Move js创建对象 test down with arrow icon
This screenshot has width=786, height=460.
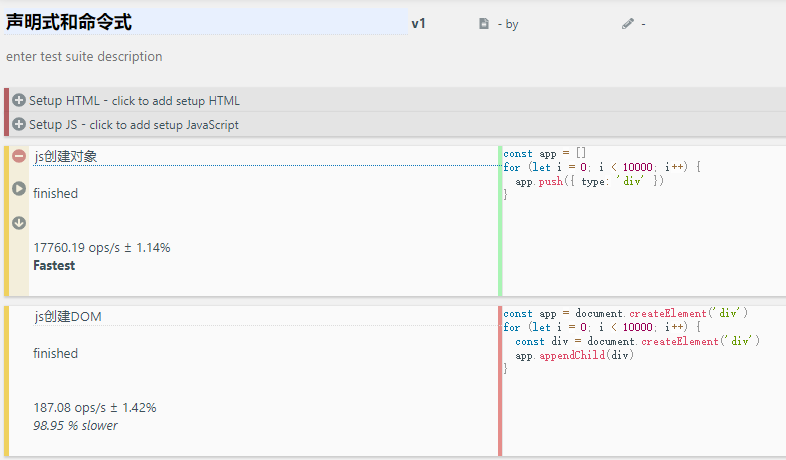tap(19, 222)
